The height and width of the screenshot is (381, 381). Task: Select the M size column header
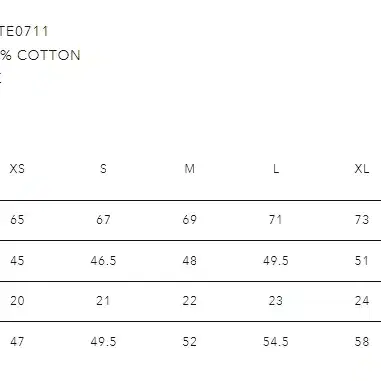coord(189,169)
